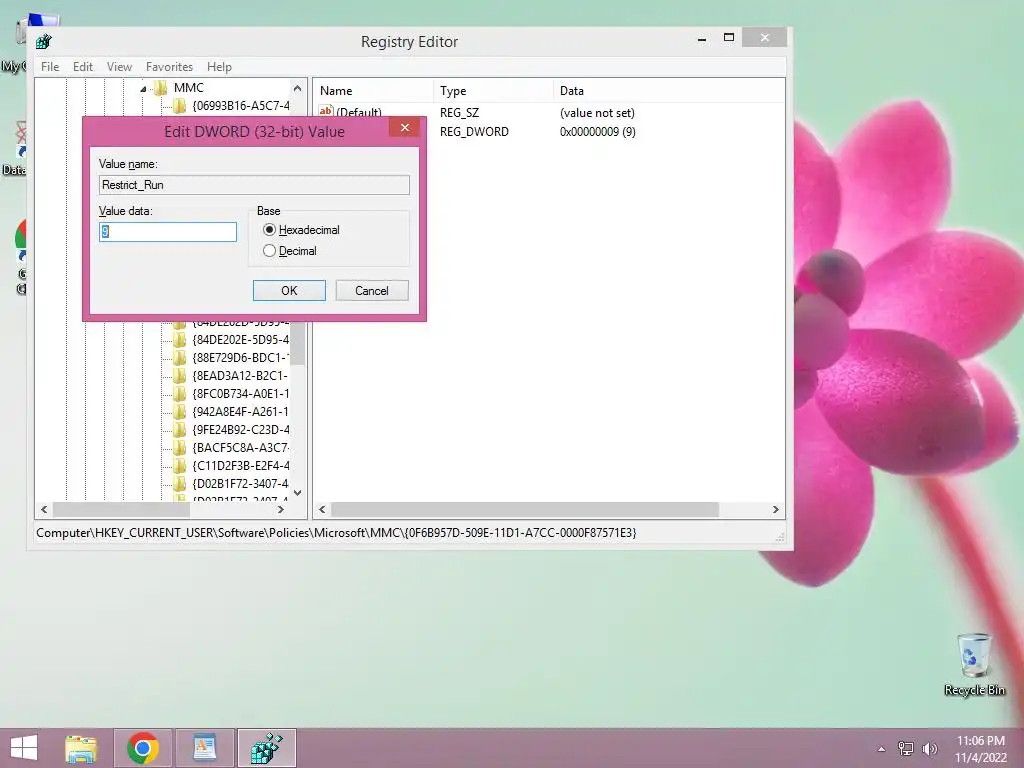
Task: Click the Registry Editor title bar icon
Action: [x=44, y=42]
